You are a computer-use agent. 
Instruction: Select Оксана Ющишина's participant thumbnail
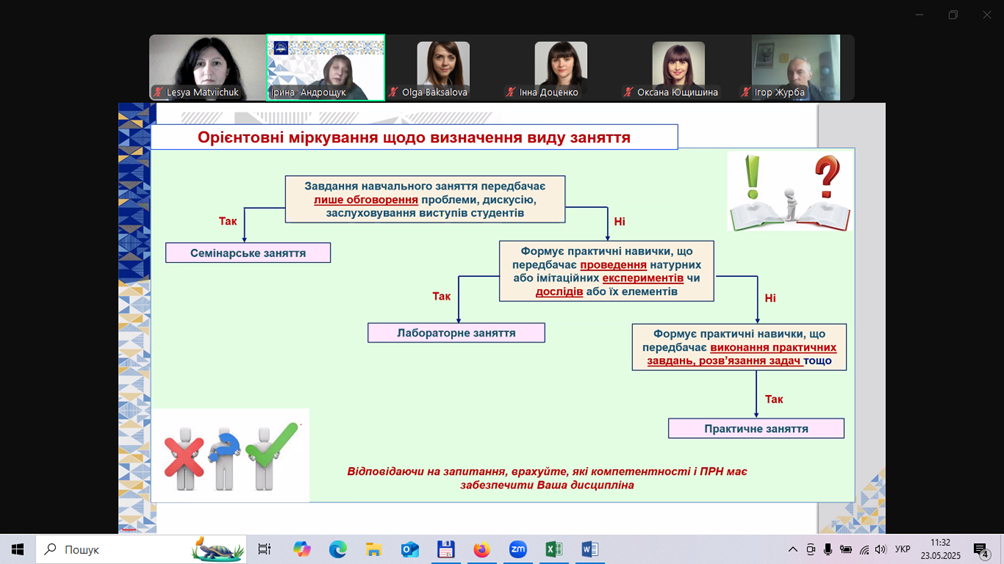pyautogui.click(x=679, y=67)
